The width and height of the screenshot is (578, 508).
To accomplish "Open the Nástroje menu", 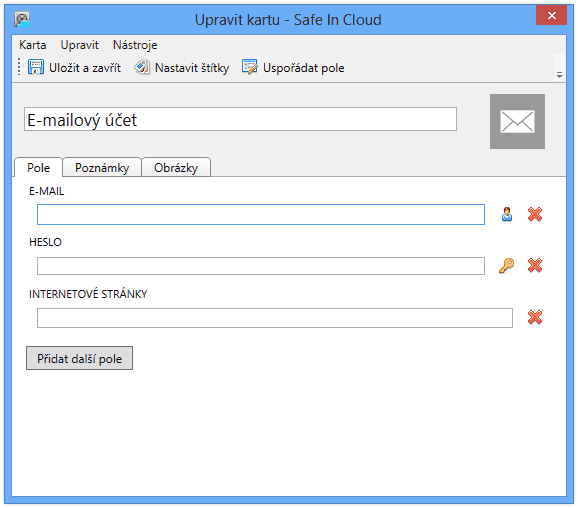I will (135, 45).
